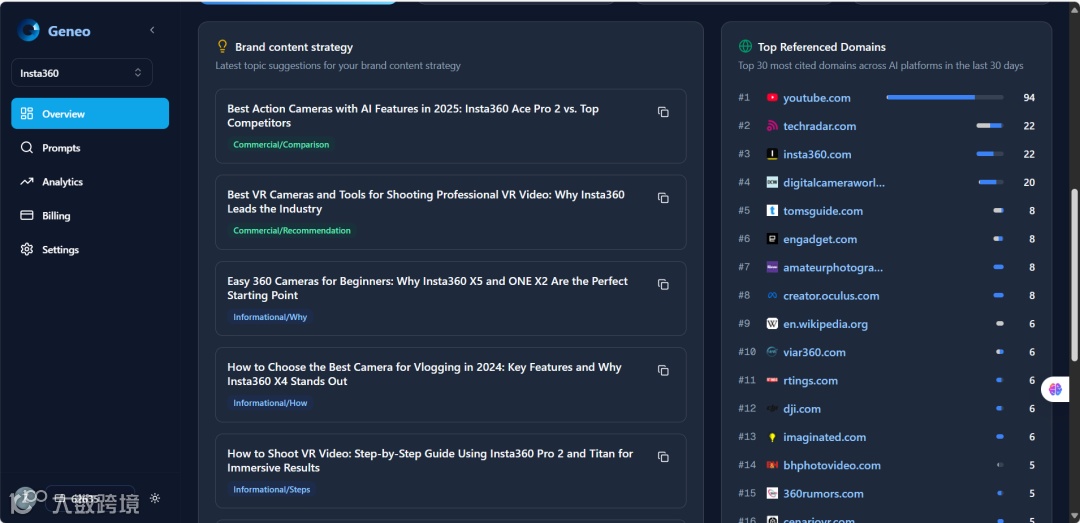The height and width of the screenshot is (523, 1080).
Task: Open Settings from the sidebar
Action: [90, 249]
